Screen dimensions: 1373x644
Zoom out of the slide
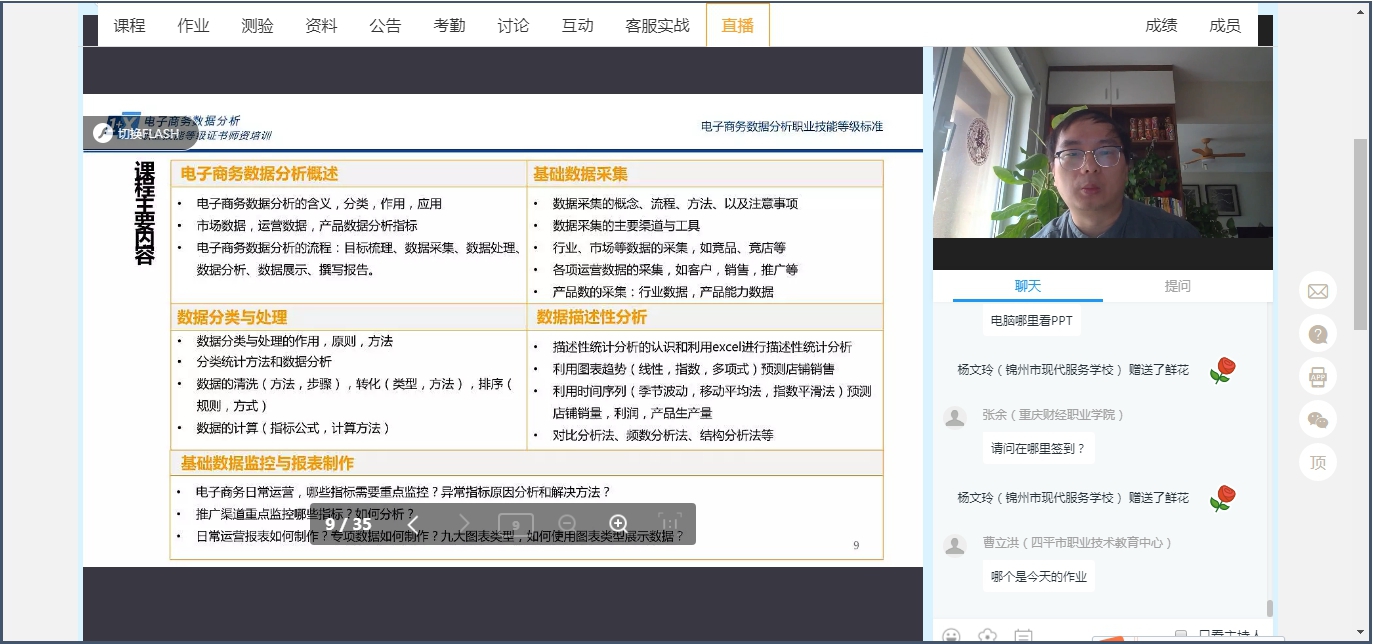[x=567, y=524]
